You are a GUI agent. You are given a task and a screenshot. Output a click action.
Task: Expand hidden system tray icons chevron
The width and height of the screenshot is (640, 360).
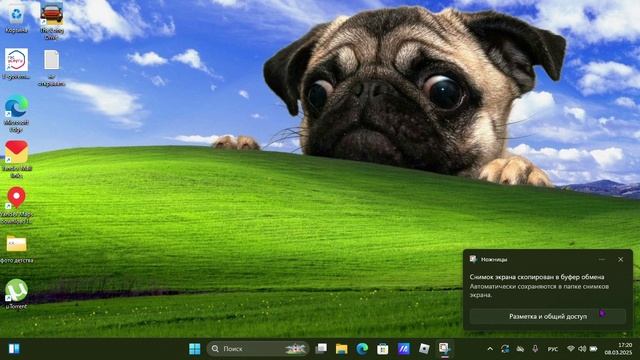[490, 349]
